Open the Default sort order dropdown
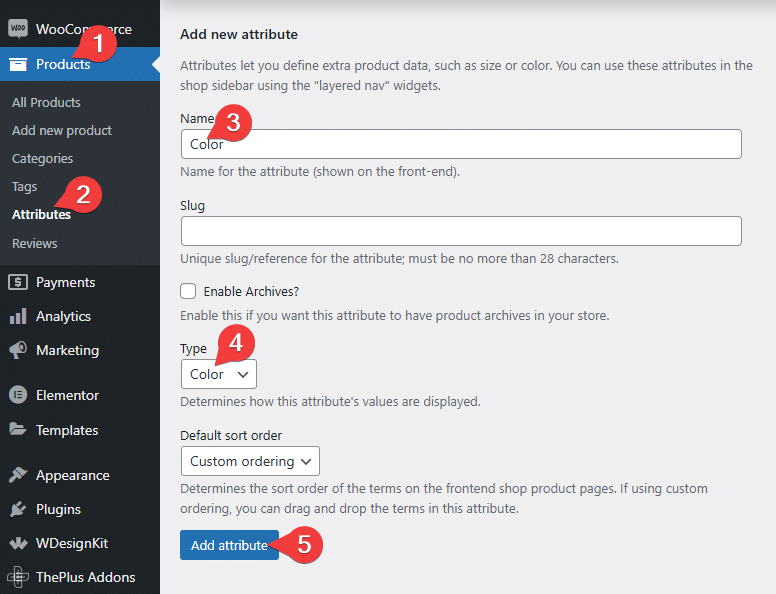Image resolution: width=776 pixels, height=594 pixels. pos(250,461)
